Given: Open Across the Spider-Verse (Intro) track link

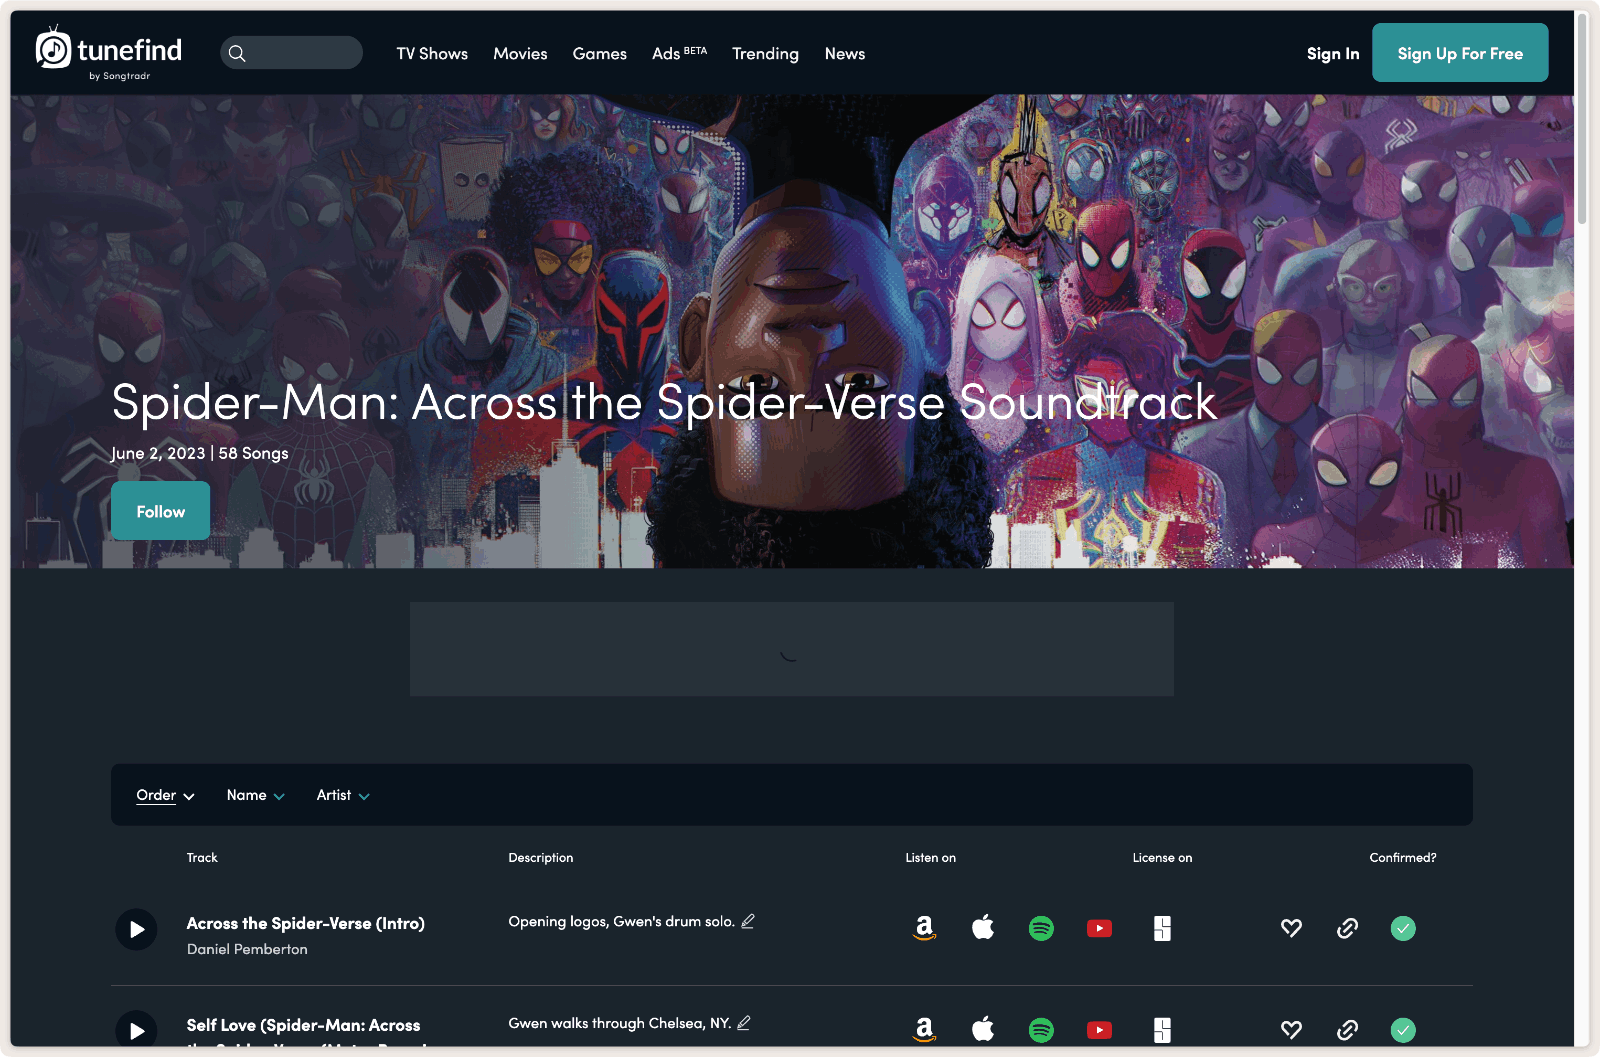Looking at the screenshot, I should [x=306, y=923].
